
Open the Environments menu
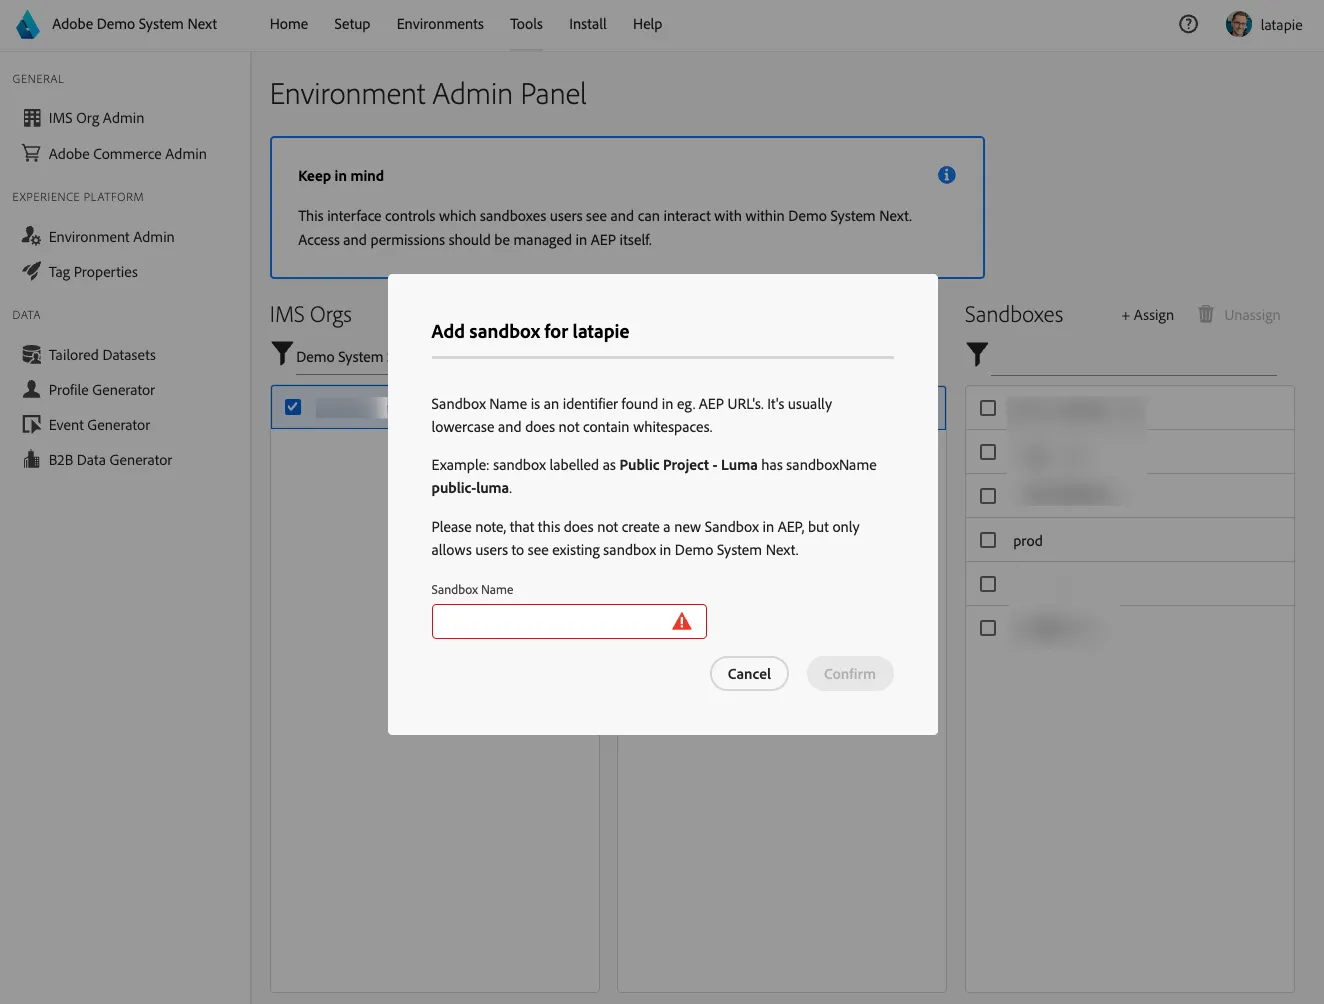[440, 24]
